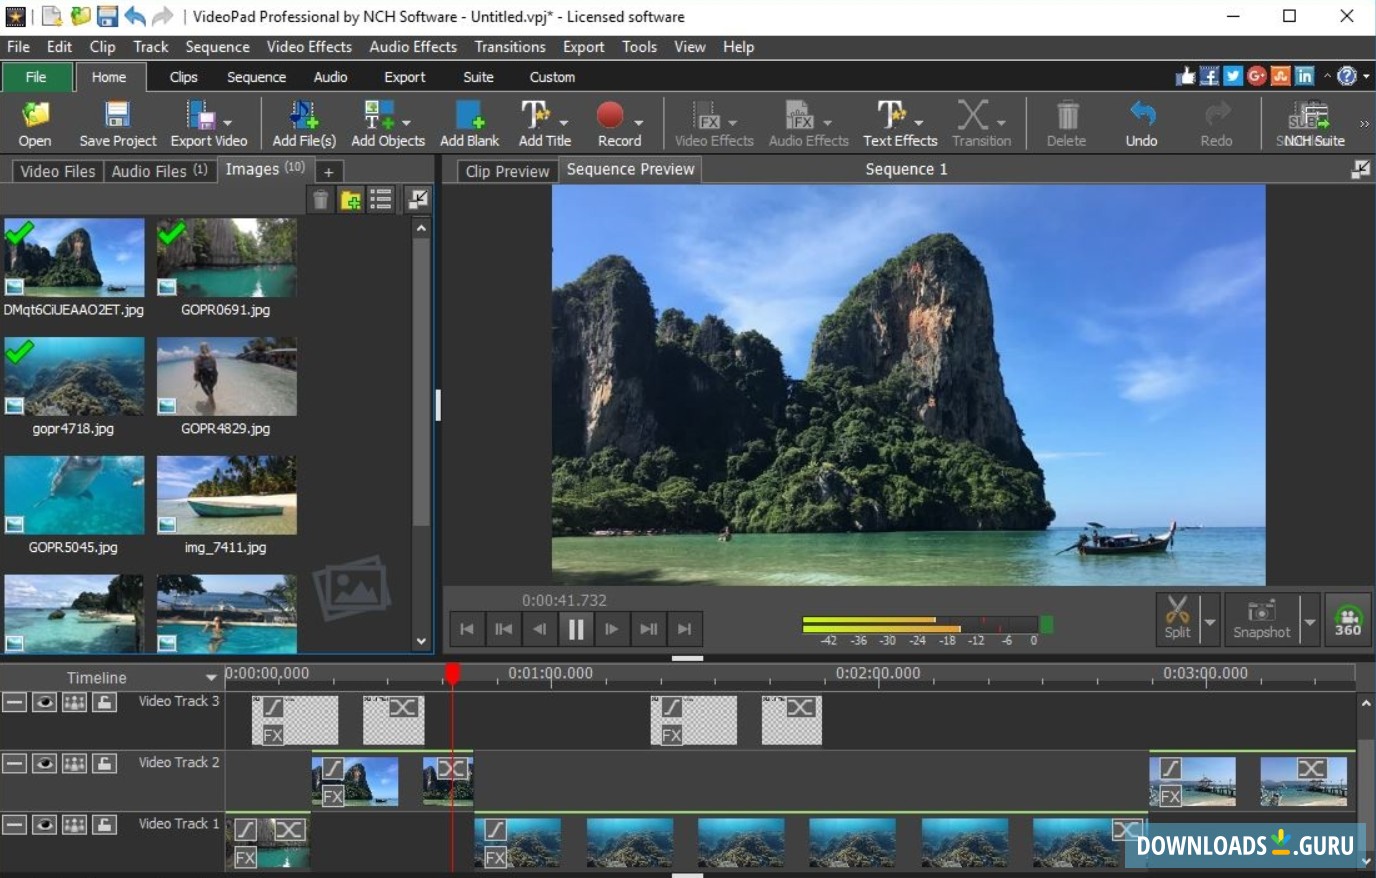The image size is (1376, 878).
Task: Toggle visibility of Video Track 2
Action: click(x=44, y=764)
